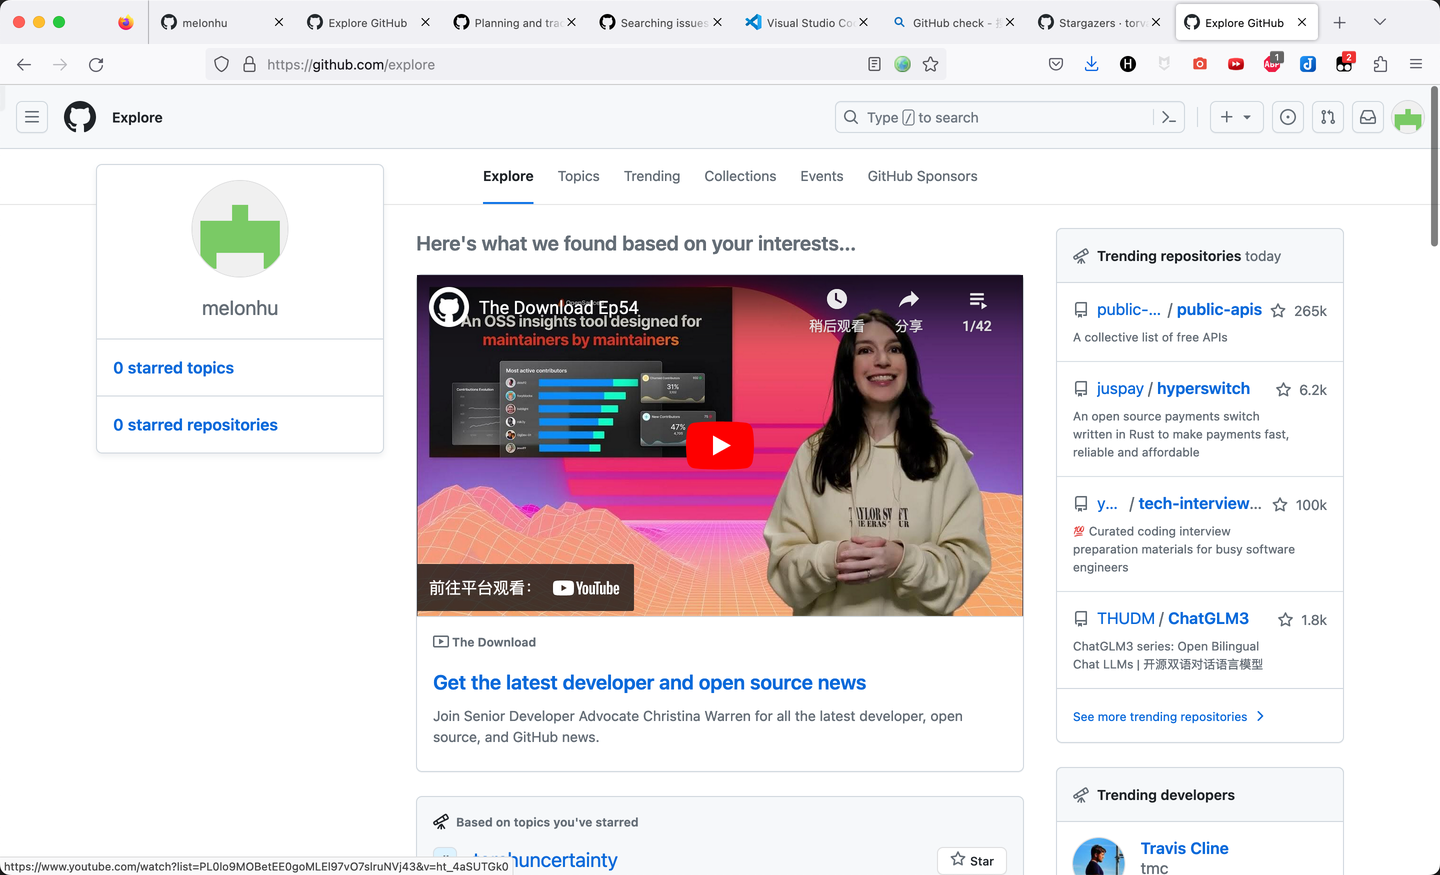Viewport: 1440px width, 875px height.
Task: Open the video playlist 1/42 menu
Action: point(977,311)
